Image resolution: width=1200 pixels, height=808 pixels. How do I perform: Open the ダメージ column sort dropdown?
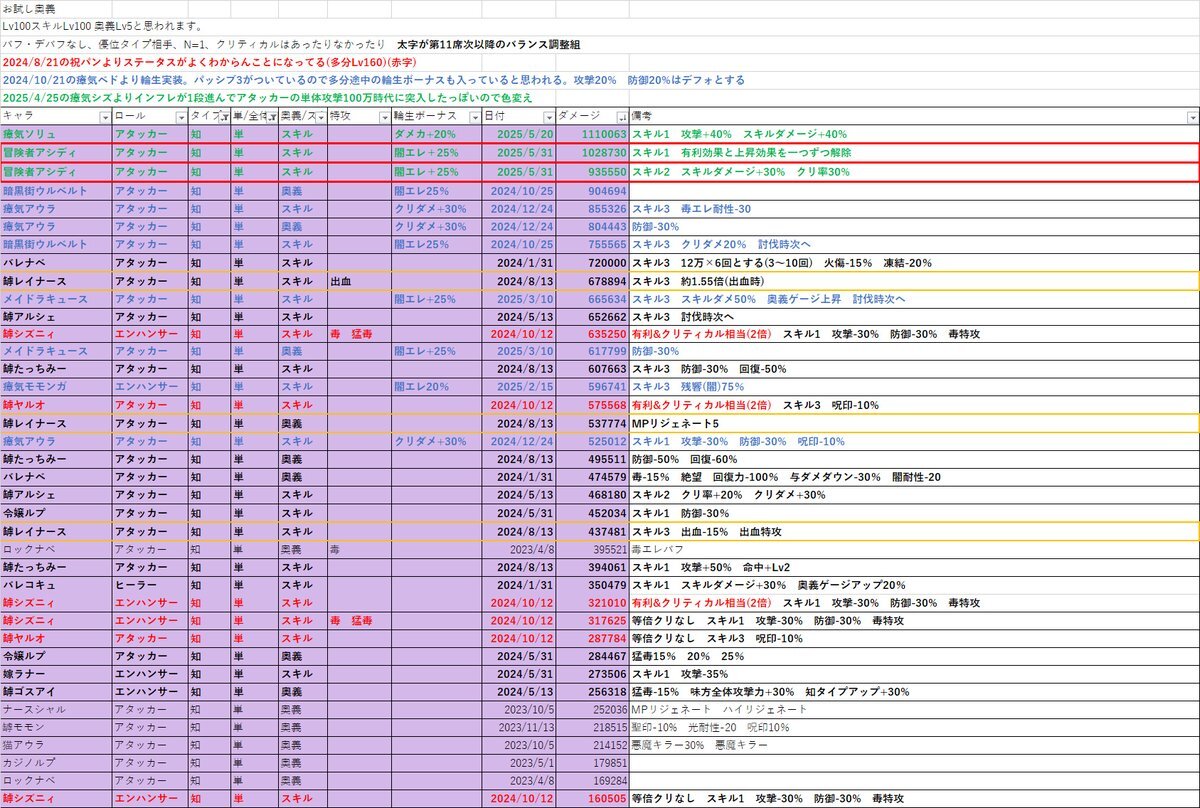click(621, 117)
